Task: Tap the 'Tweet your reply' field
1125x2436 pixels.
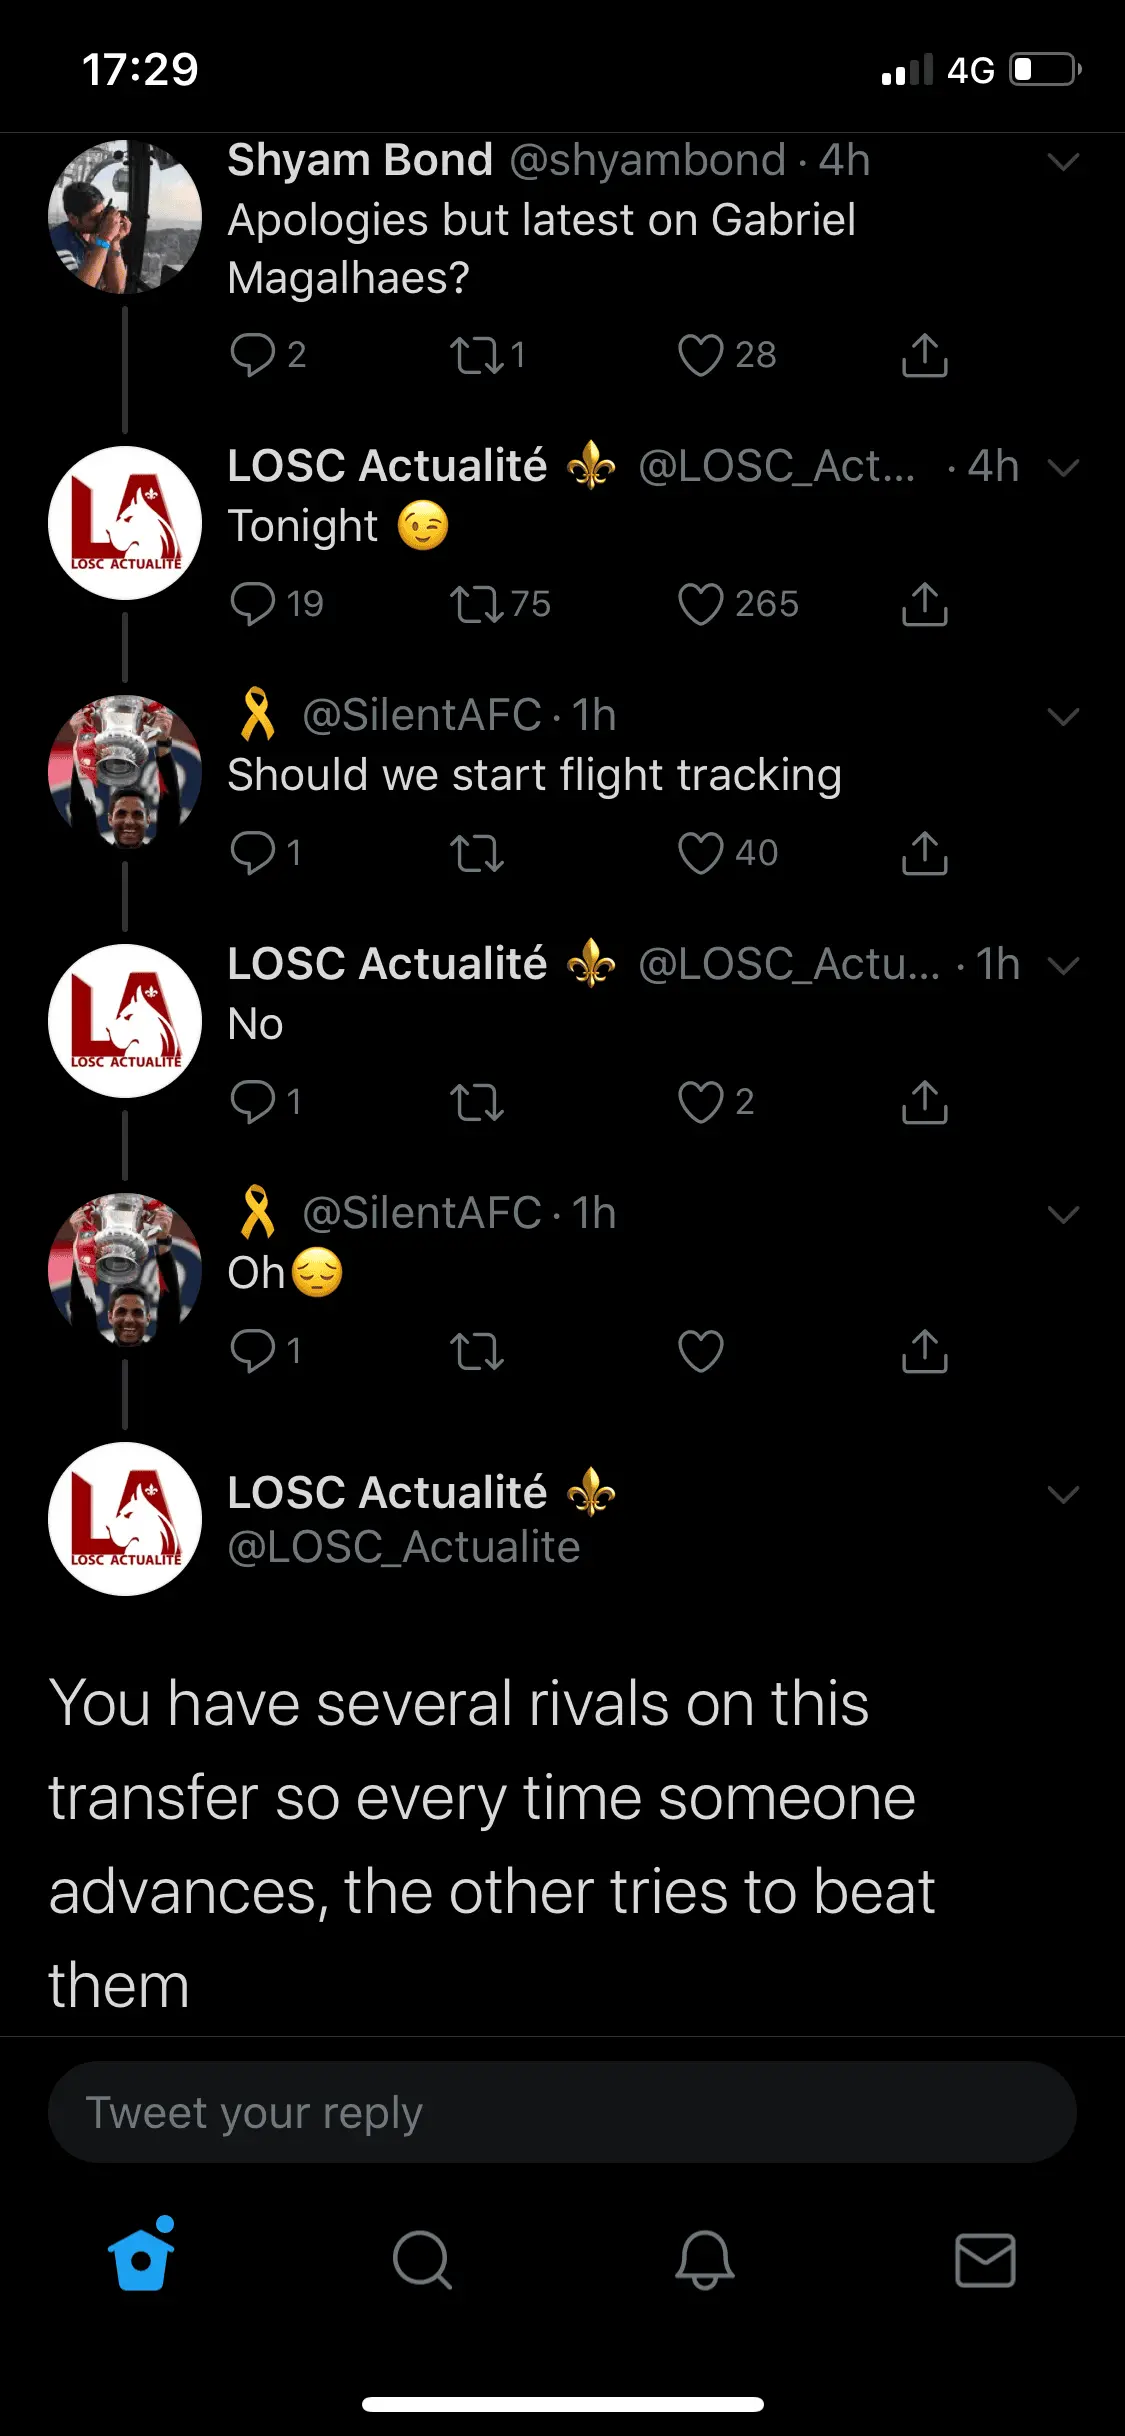Action: click(562, 2112)
